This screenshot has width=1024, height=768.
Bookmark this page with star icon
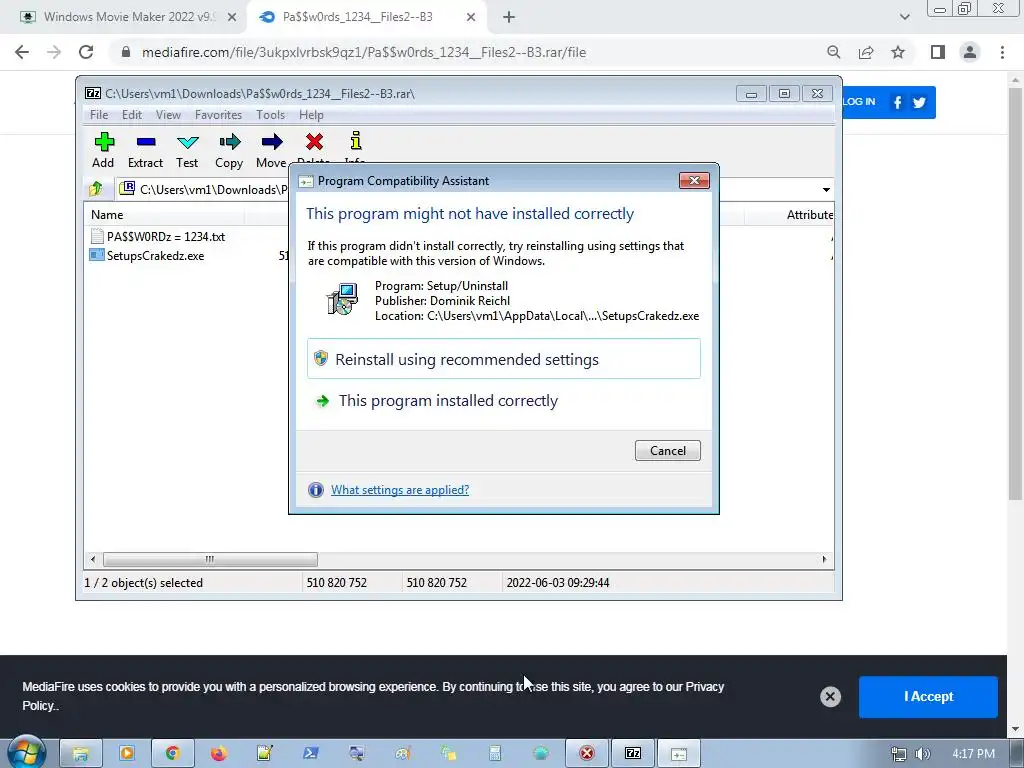pyautogui.click(x=898, y=52)
